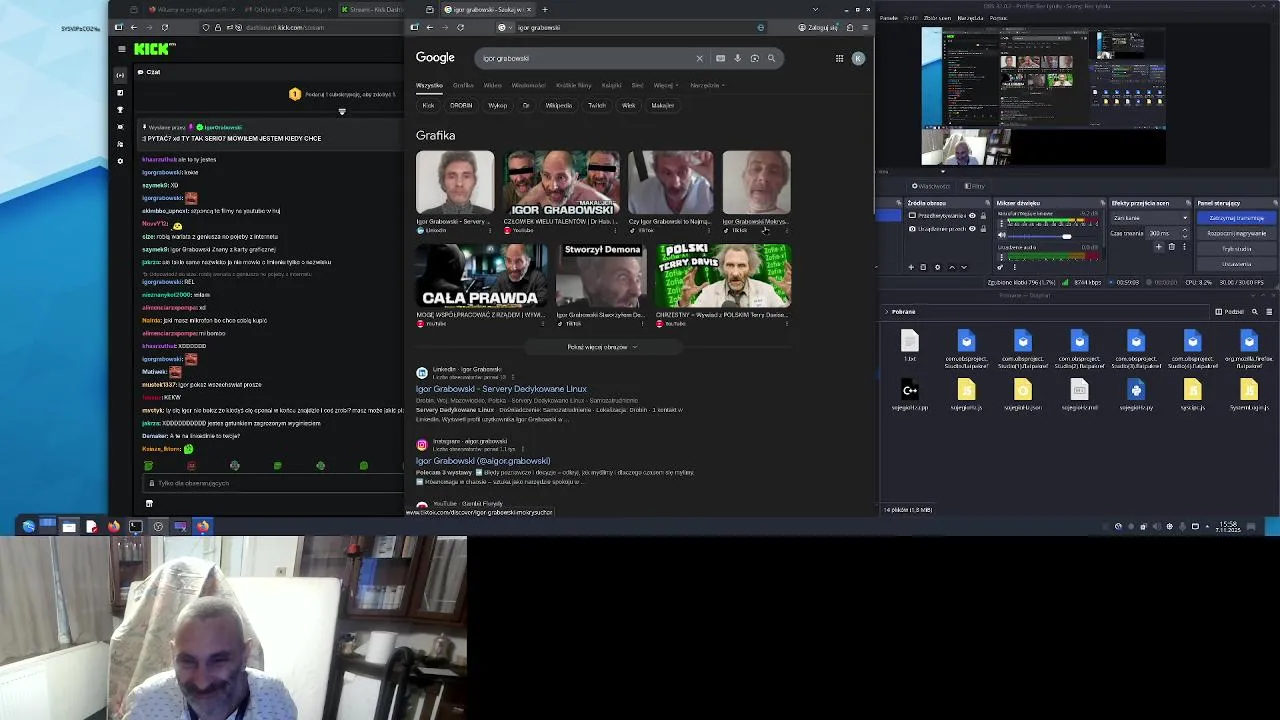
Task: Open transition options three-dot menu
Action: 1185,246
